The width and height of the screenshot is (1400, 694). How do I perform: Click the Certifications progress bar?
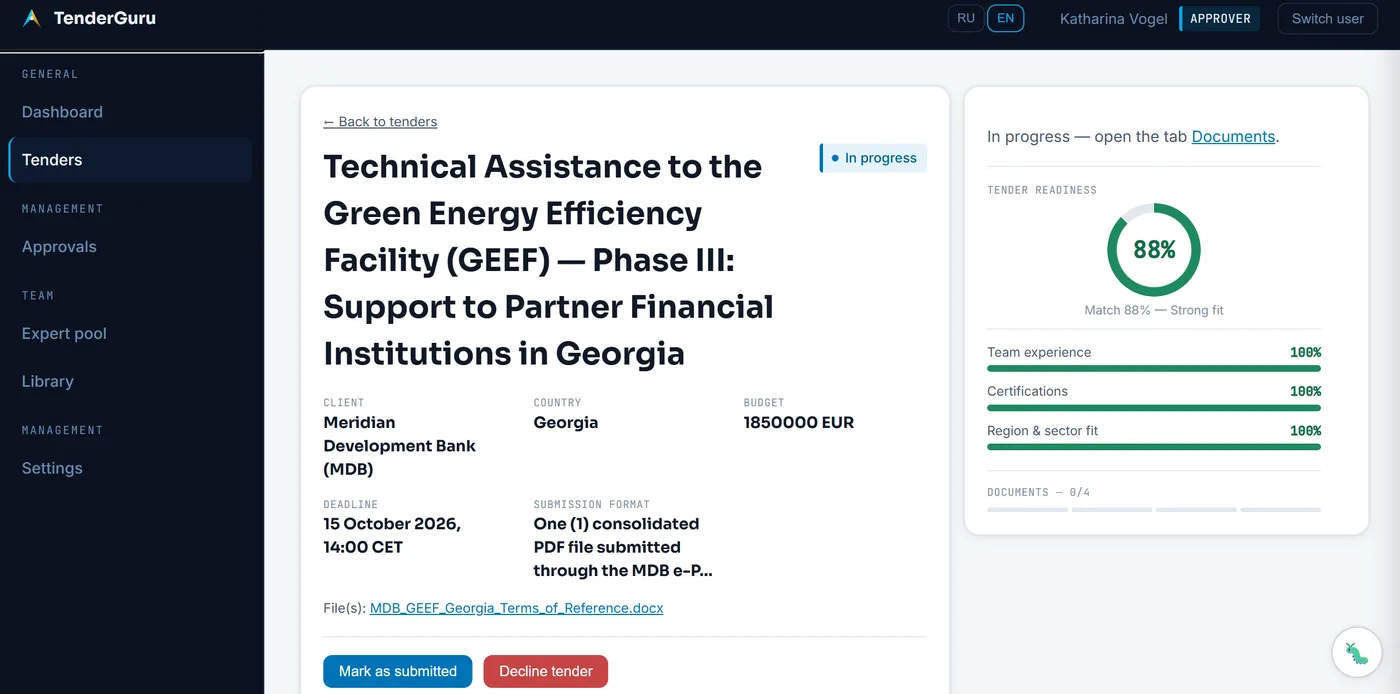point(1154,407)
